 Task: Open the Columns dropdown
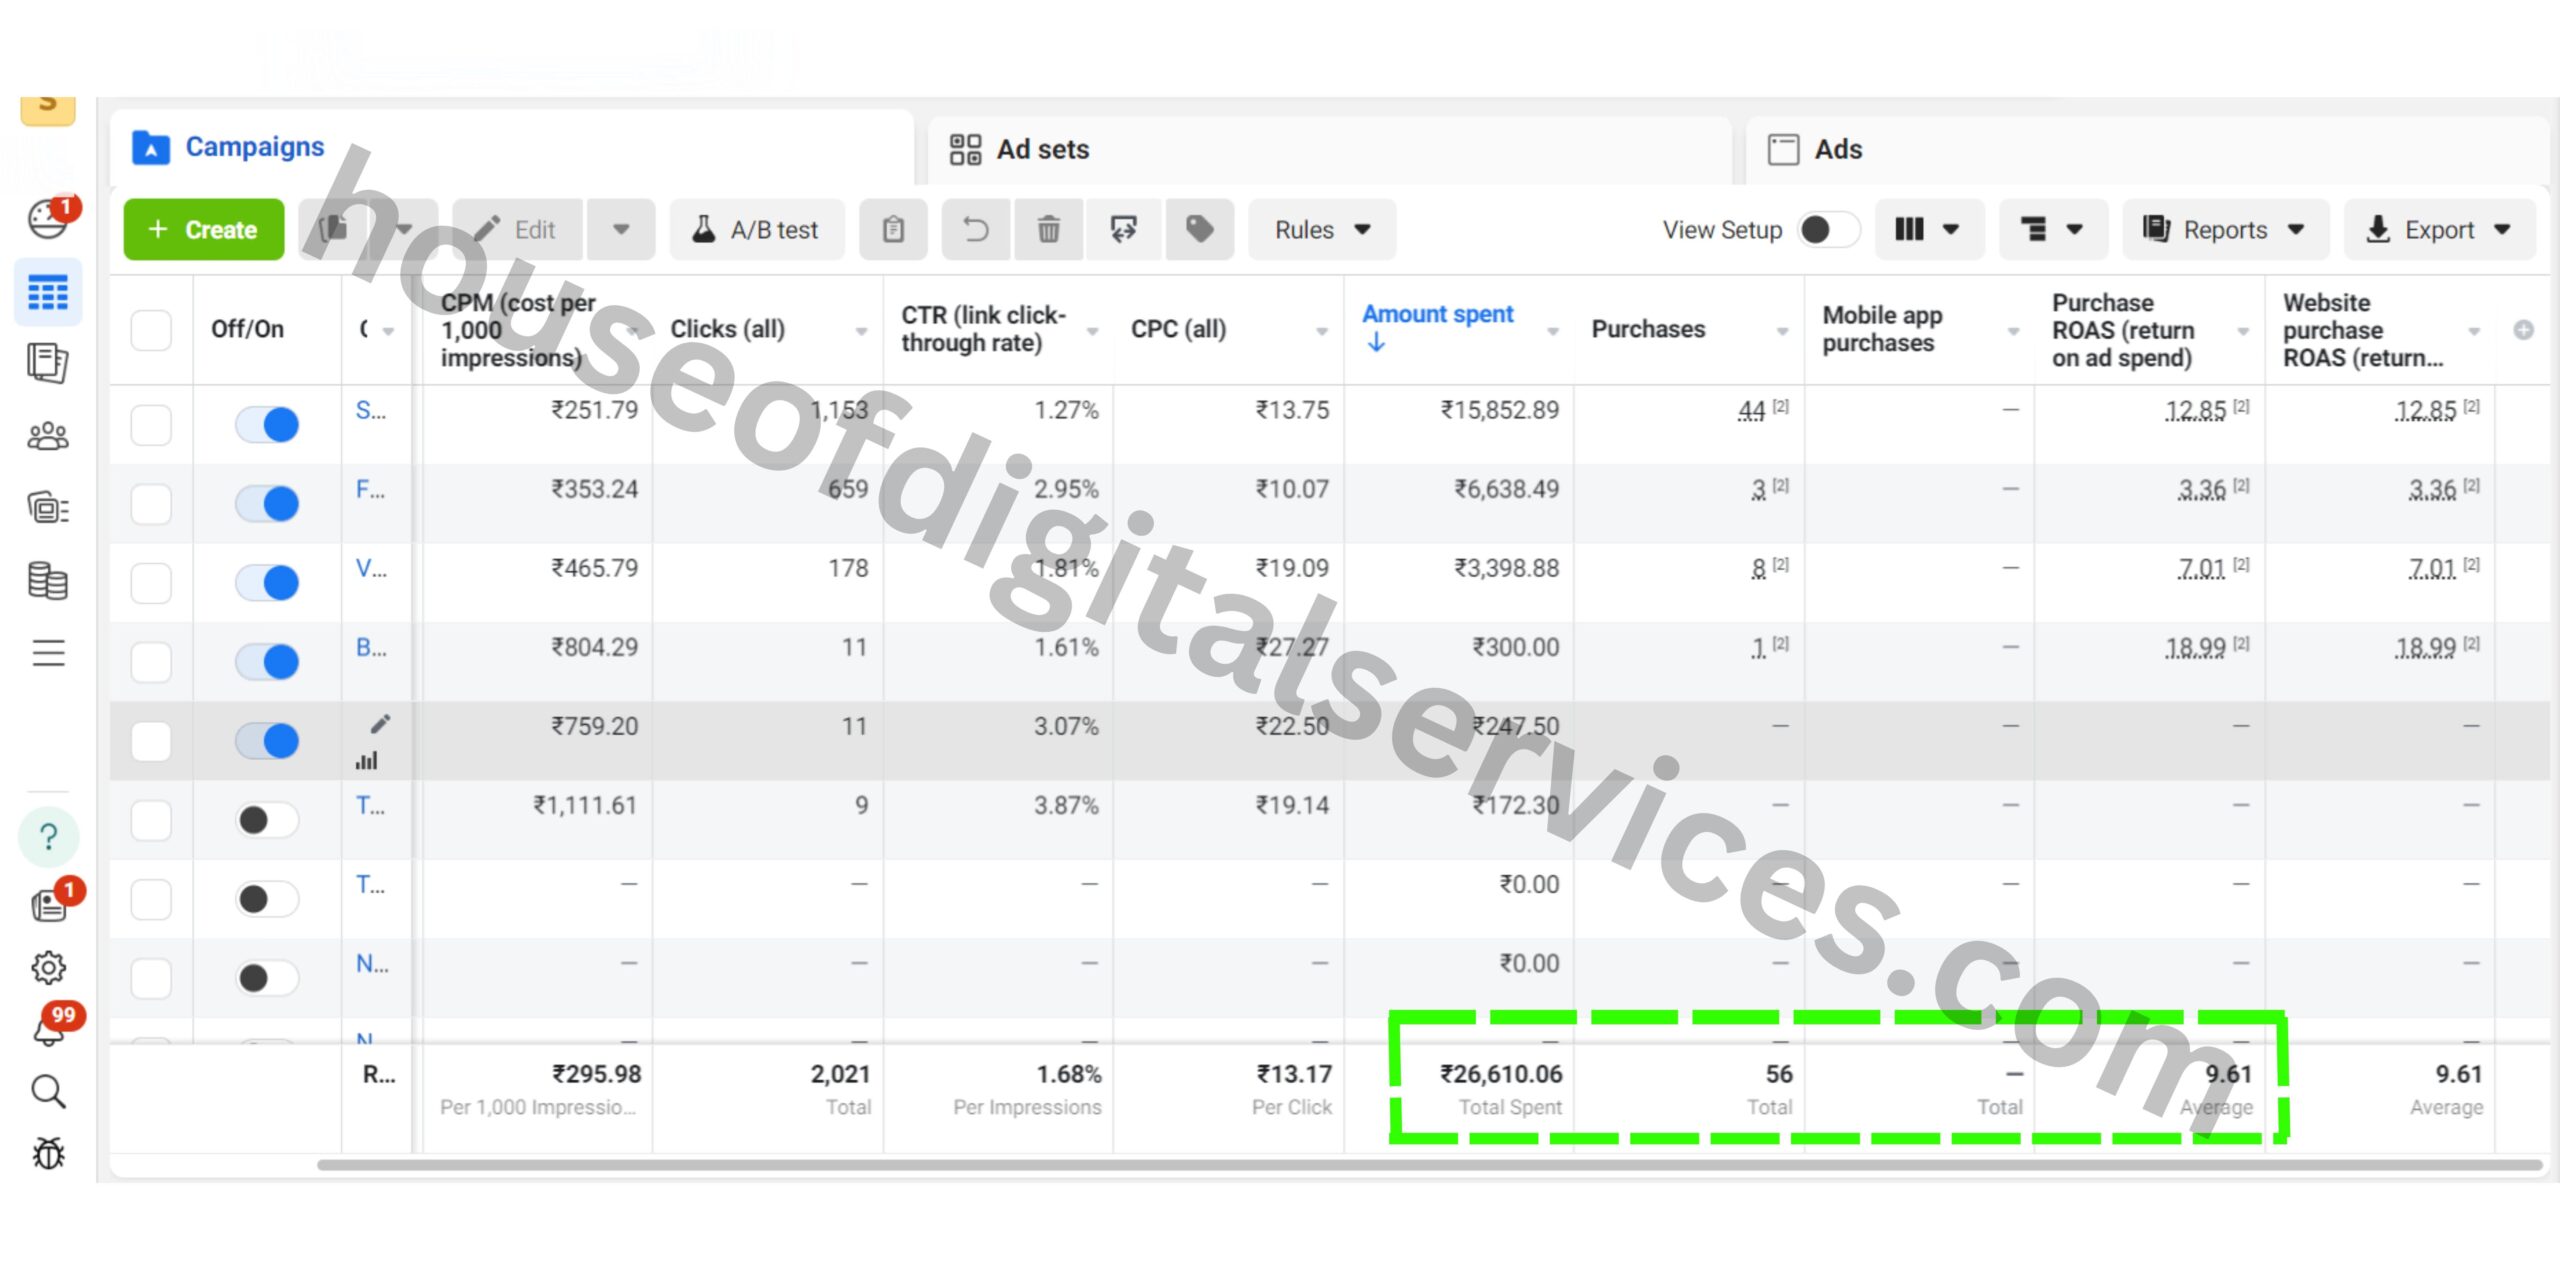tap(1928, 230)
